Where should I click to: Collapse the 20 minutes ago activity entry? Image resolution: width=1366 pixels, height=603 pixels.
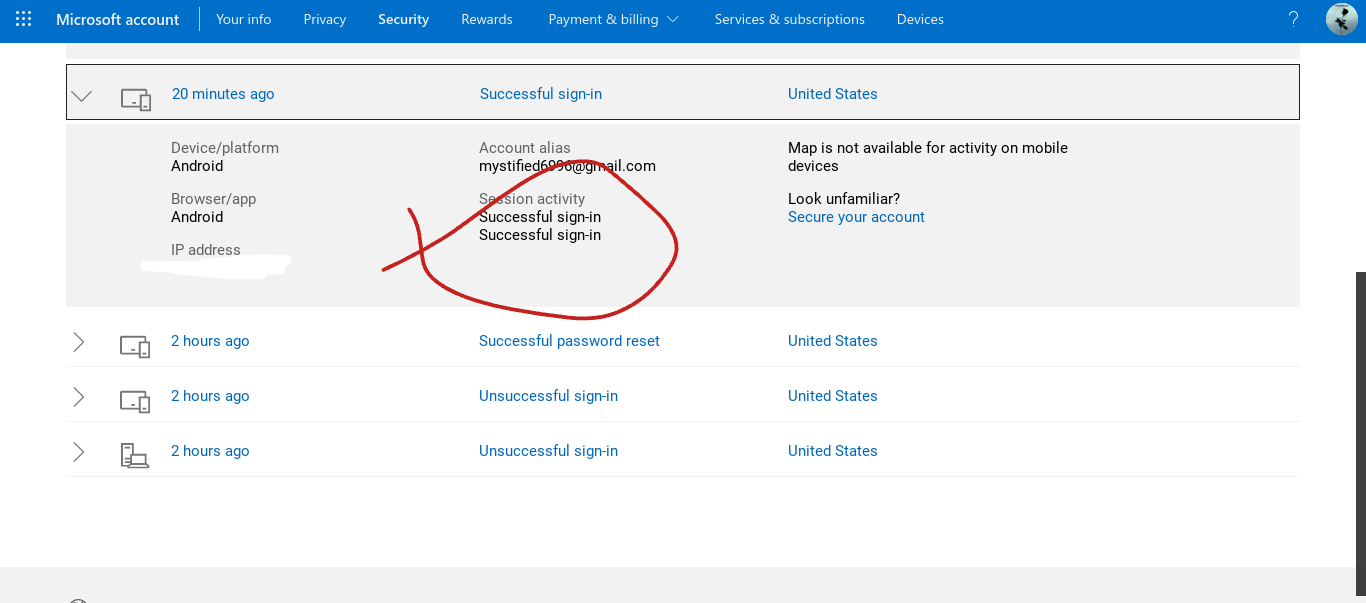tap(82, 96)
